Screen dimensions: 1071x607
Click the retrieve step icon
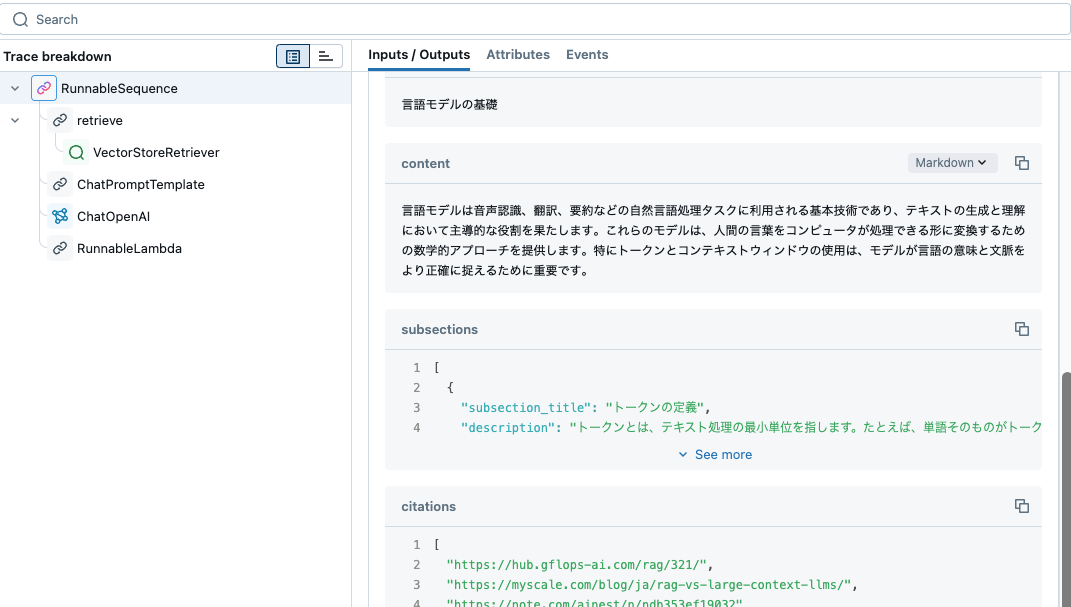coord(59,120)
